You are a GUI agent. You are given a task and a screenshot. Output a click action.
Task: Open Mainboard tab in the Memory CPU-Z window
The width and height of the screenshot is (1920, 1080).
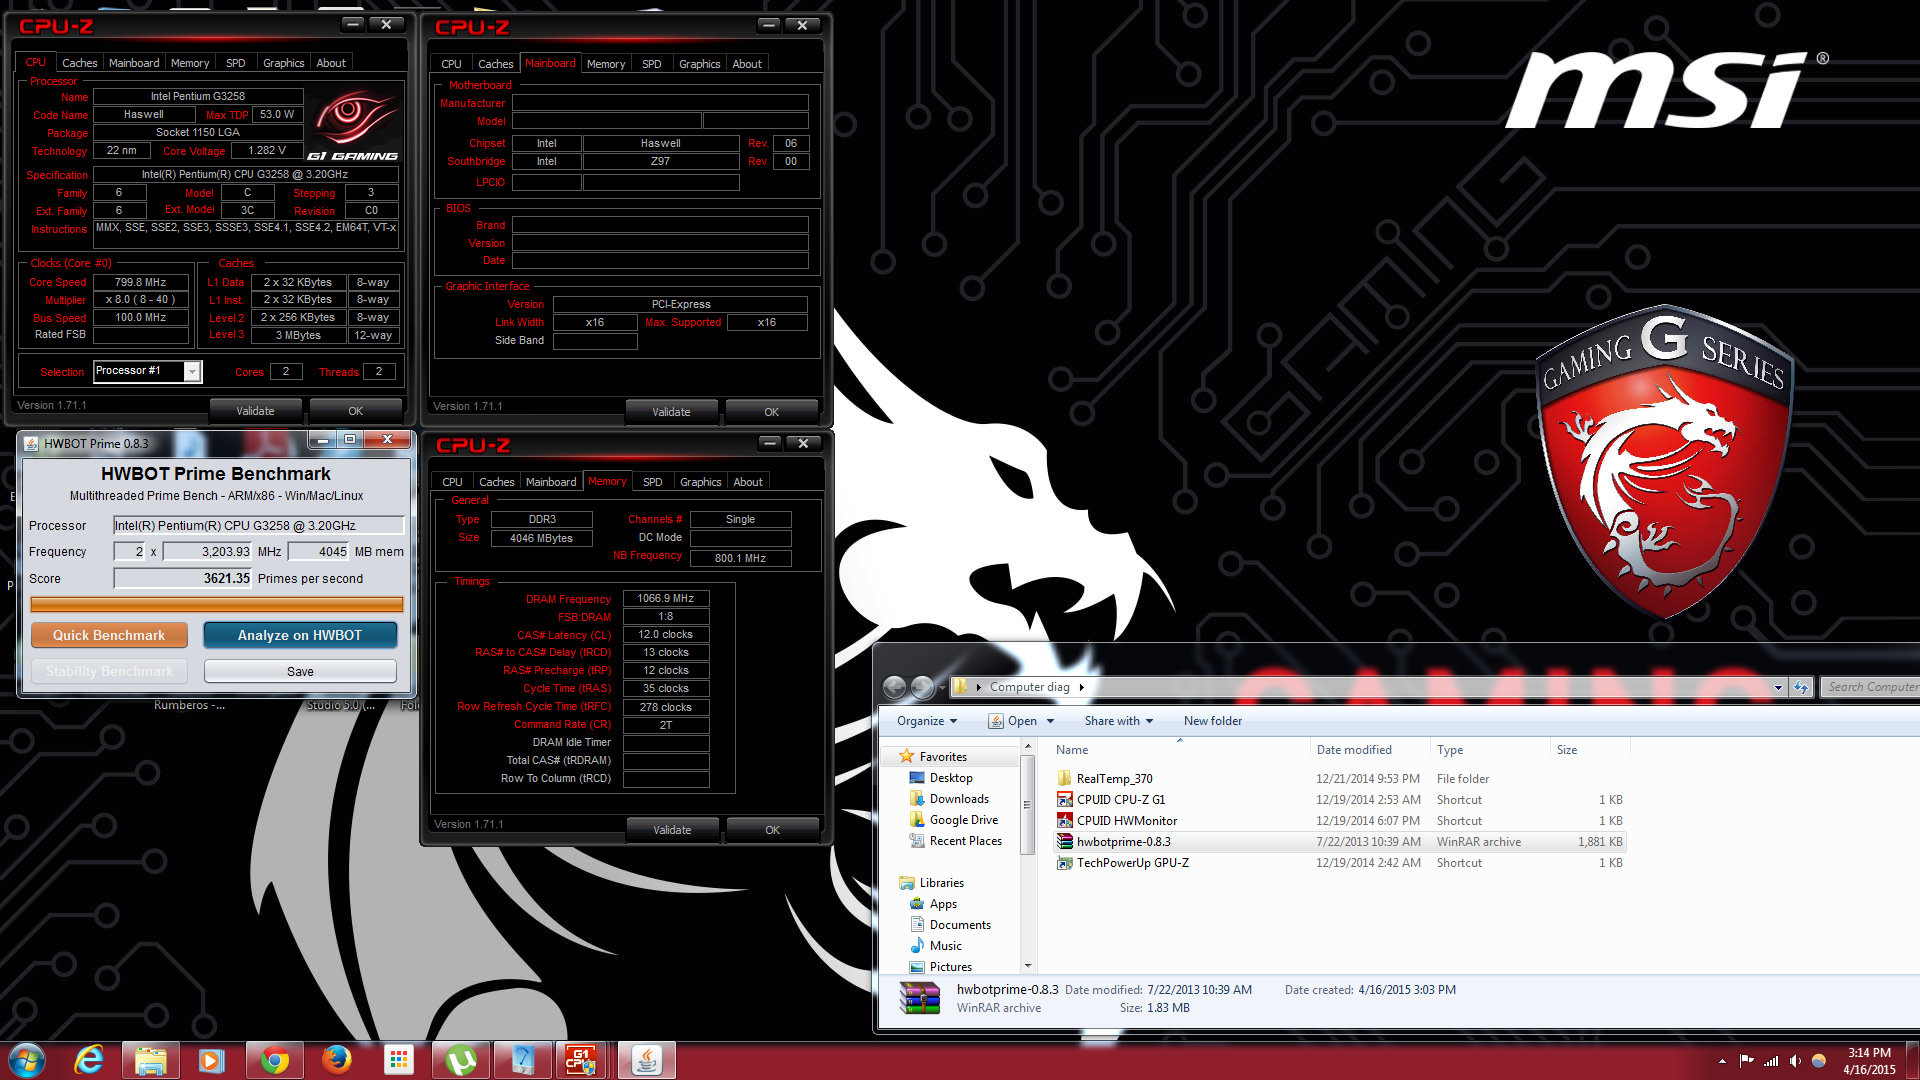(x=551, y=482)
